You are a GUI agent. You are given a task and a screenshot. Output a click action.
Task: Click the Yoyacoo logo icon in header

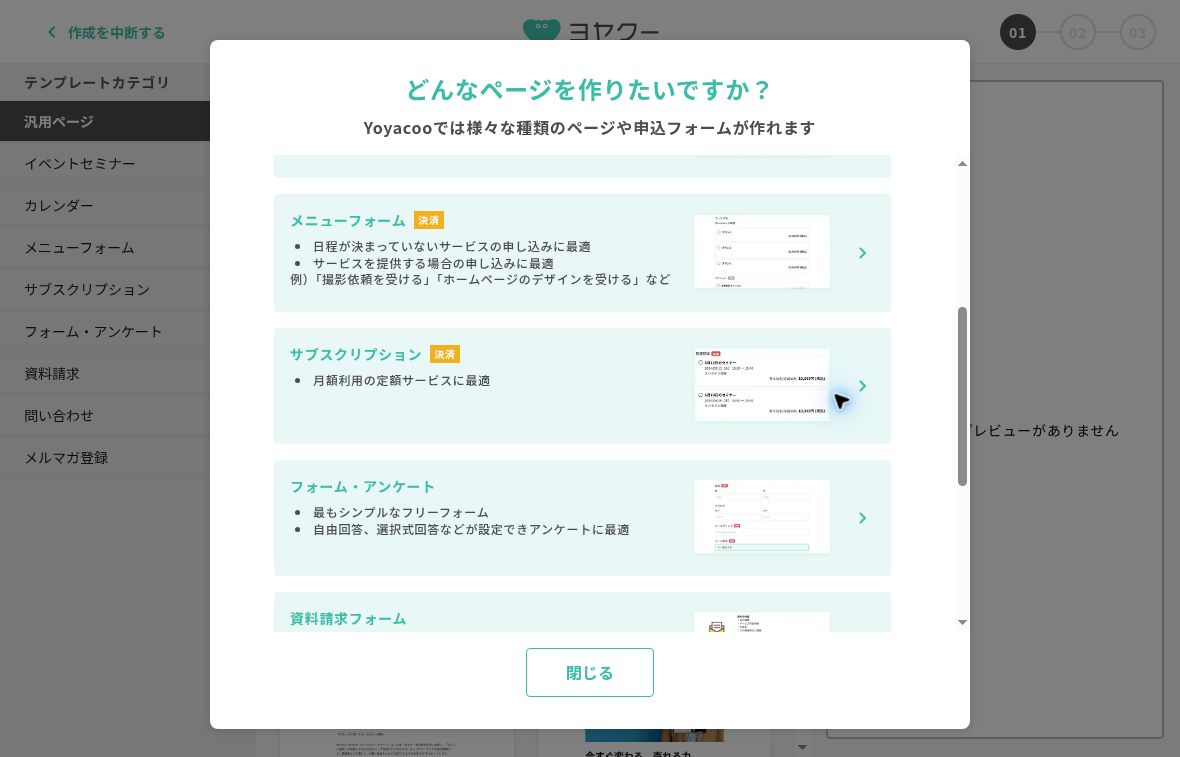click(542, 30)
